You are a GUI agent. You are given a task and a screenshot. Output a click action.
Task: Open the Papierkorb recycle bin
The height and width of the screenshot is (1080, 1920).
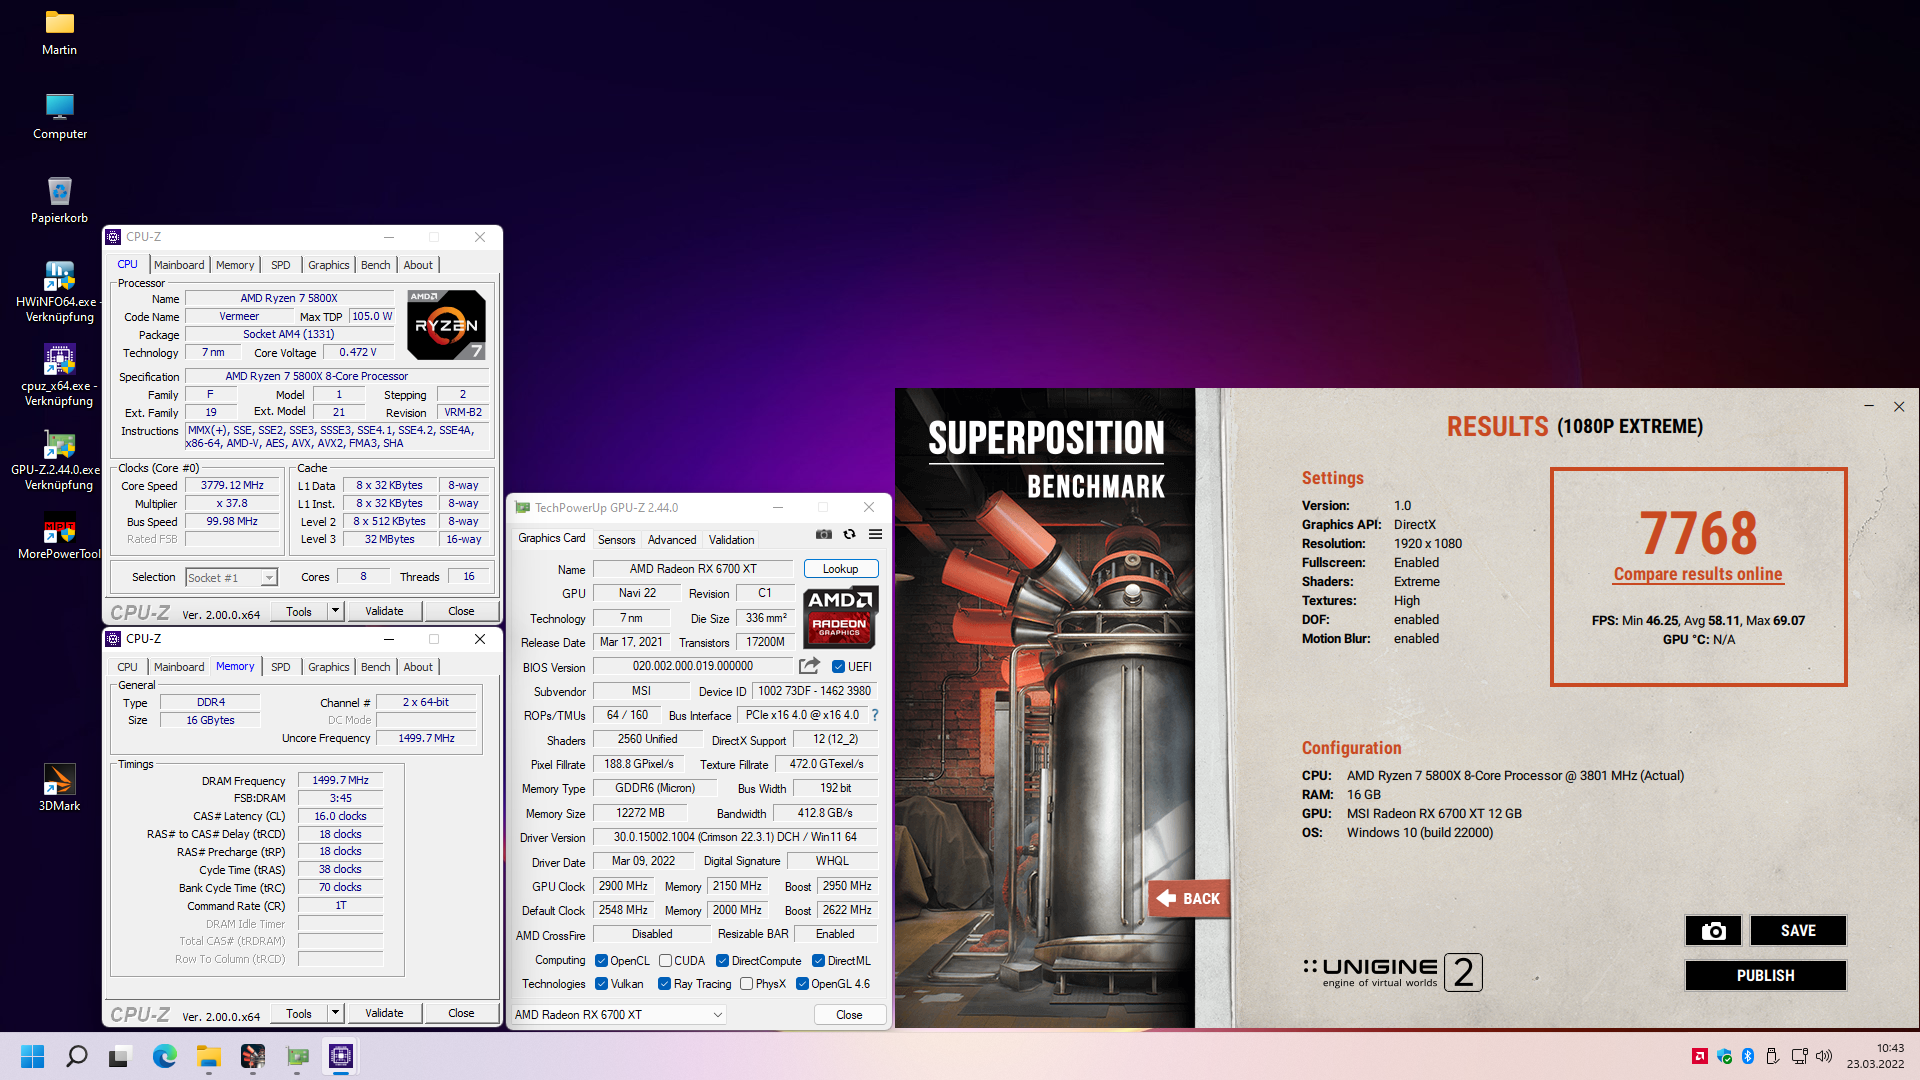click(59, 200)
